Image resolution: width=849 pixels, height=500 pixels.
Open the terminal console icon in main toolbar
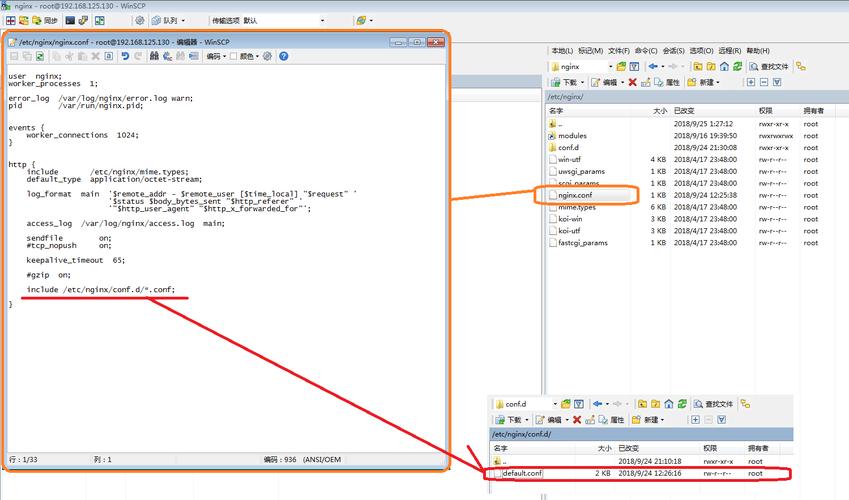70,21
